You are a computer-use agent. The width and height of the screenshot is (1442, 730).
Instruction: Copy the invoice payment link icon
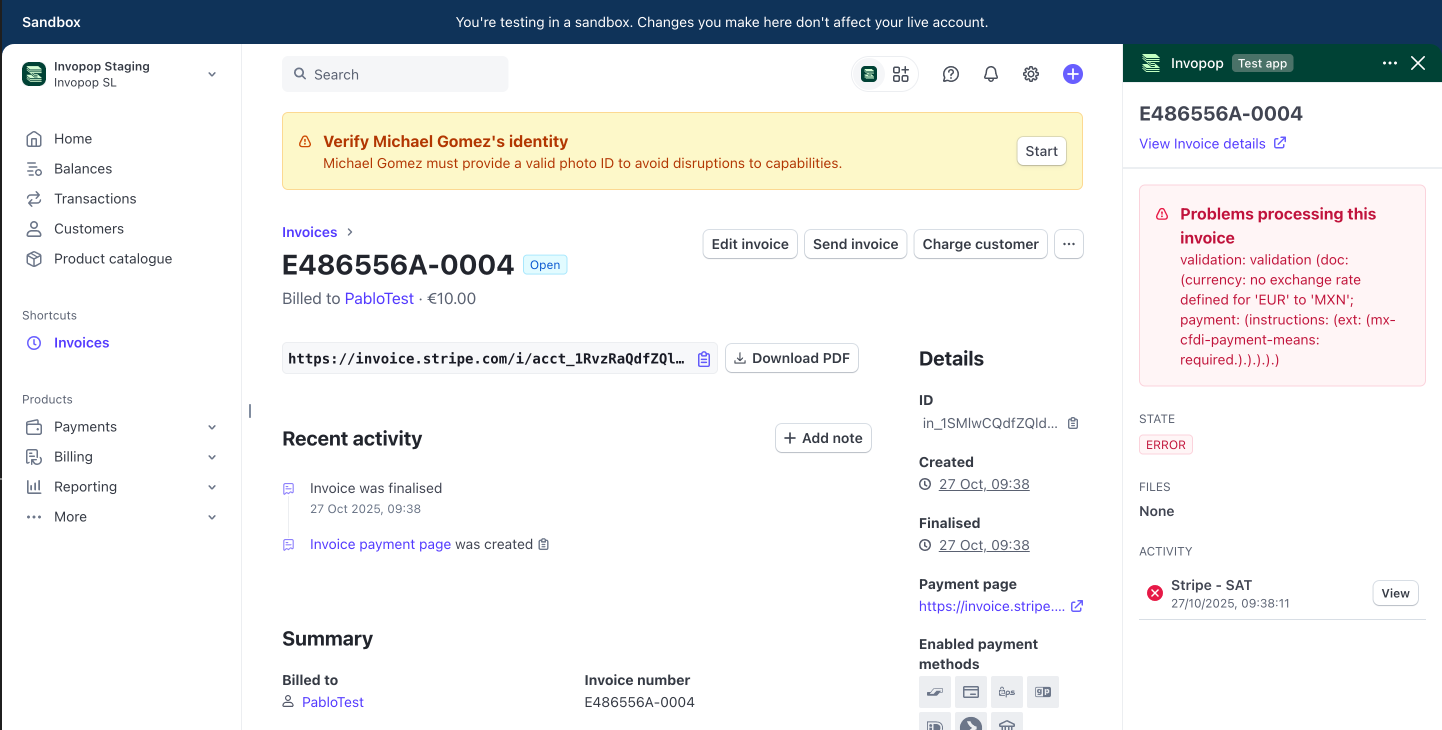[x=703, y=358]
